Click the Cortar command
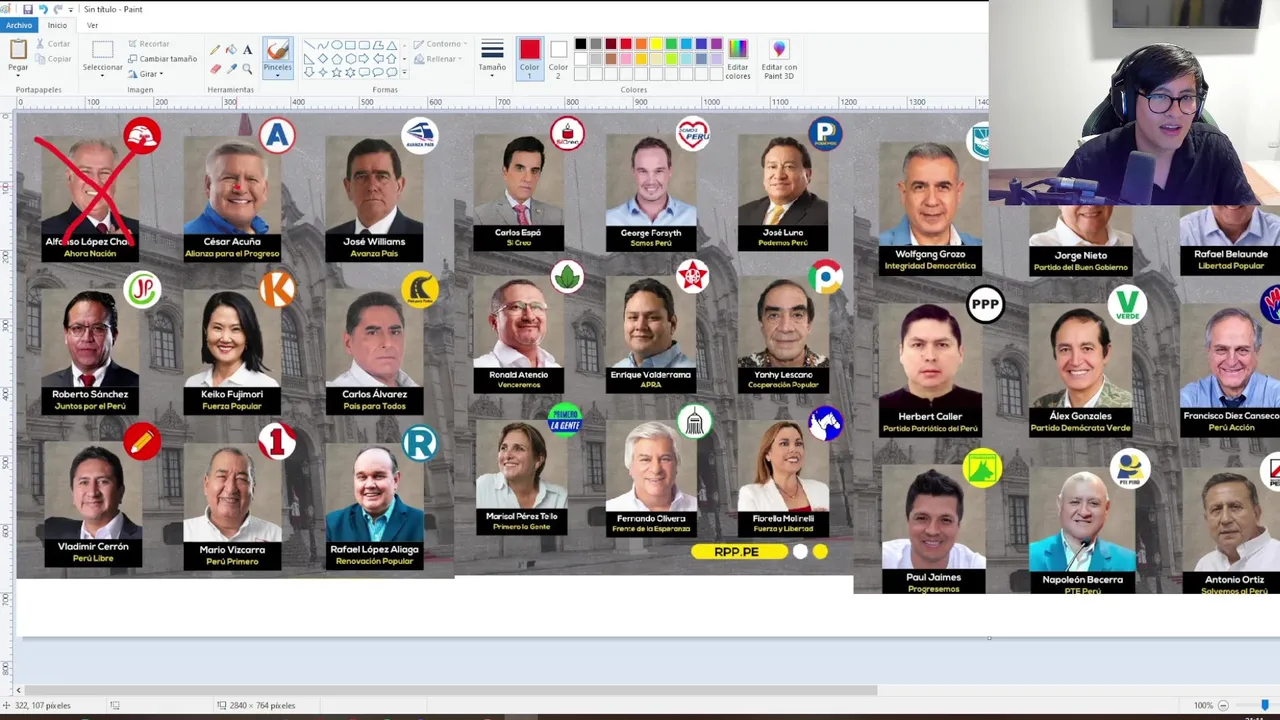Viewport: 1280px width, 720px height. click(x=52, y=44)
